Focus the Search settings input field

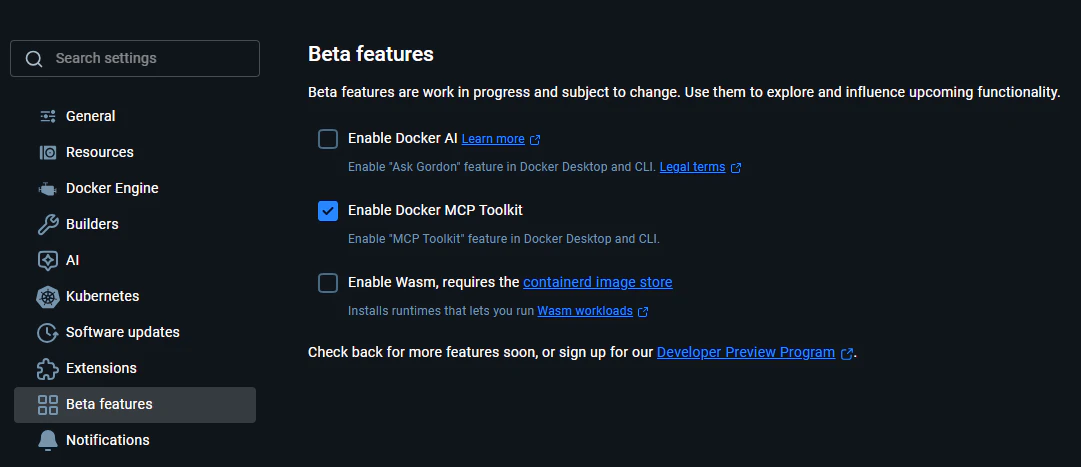coord(150,58)
